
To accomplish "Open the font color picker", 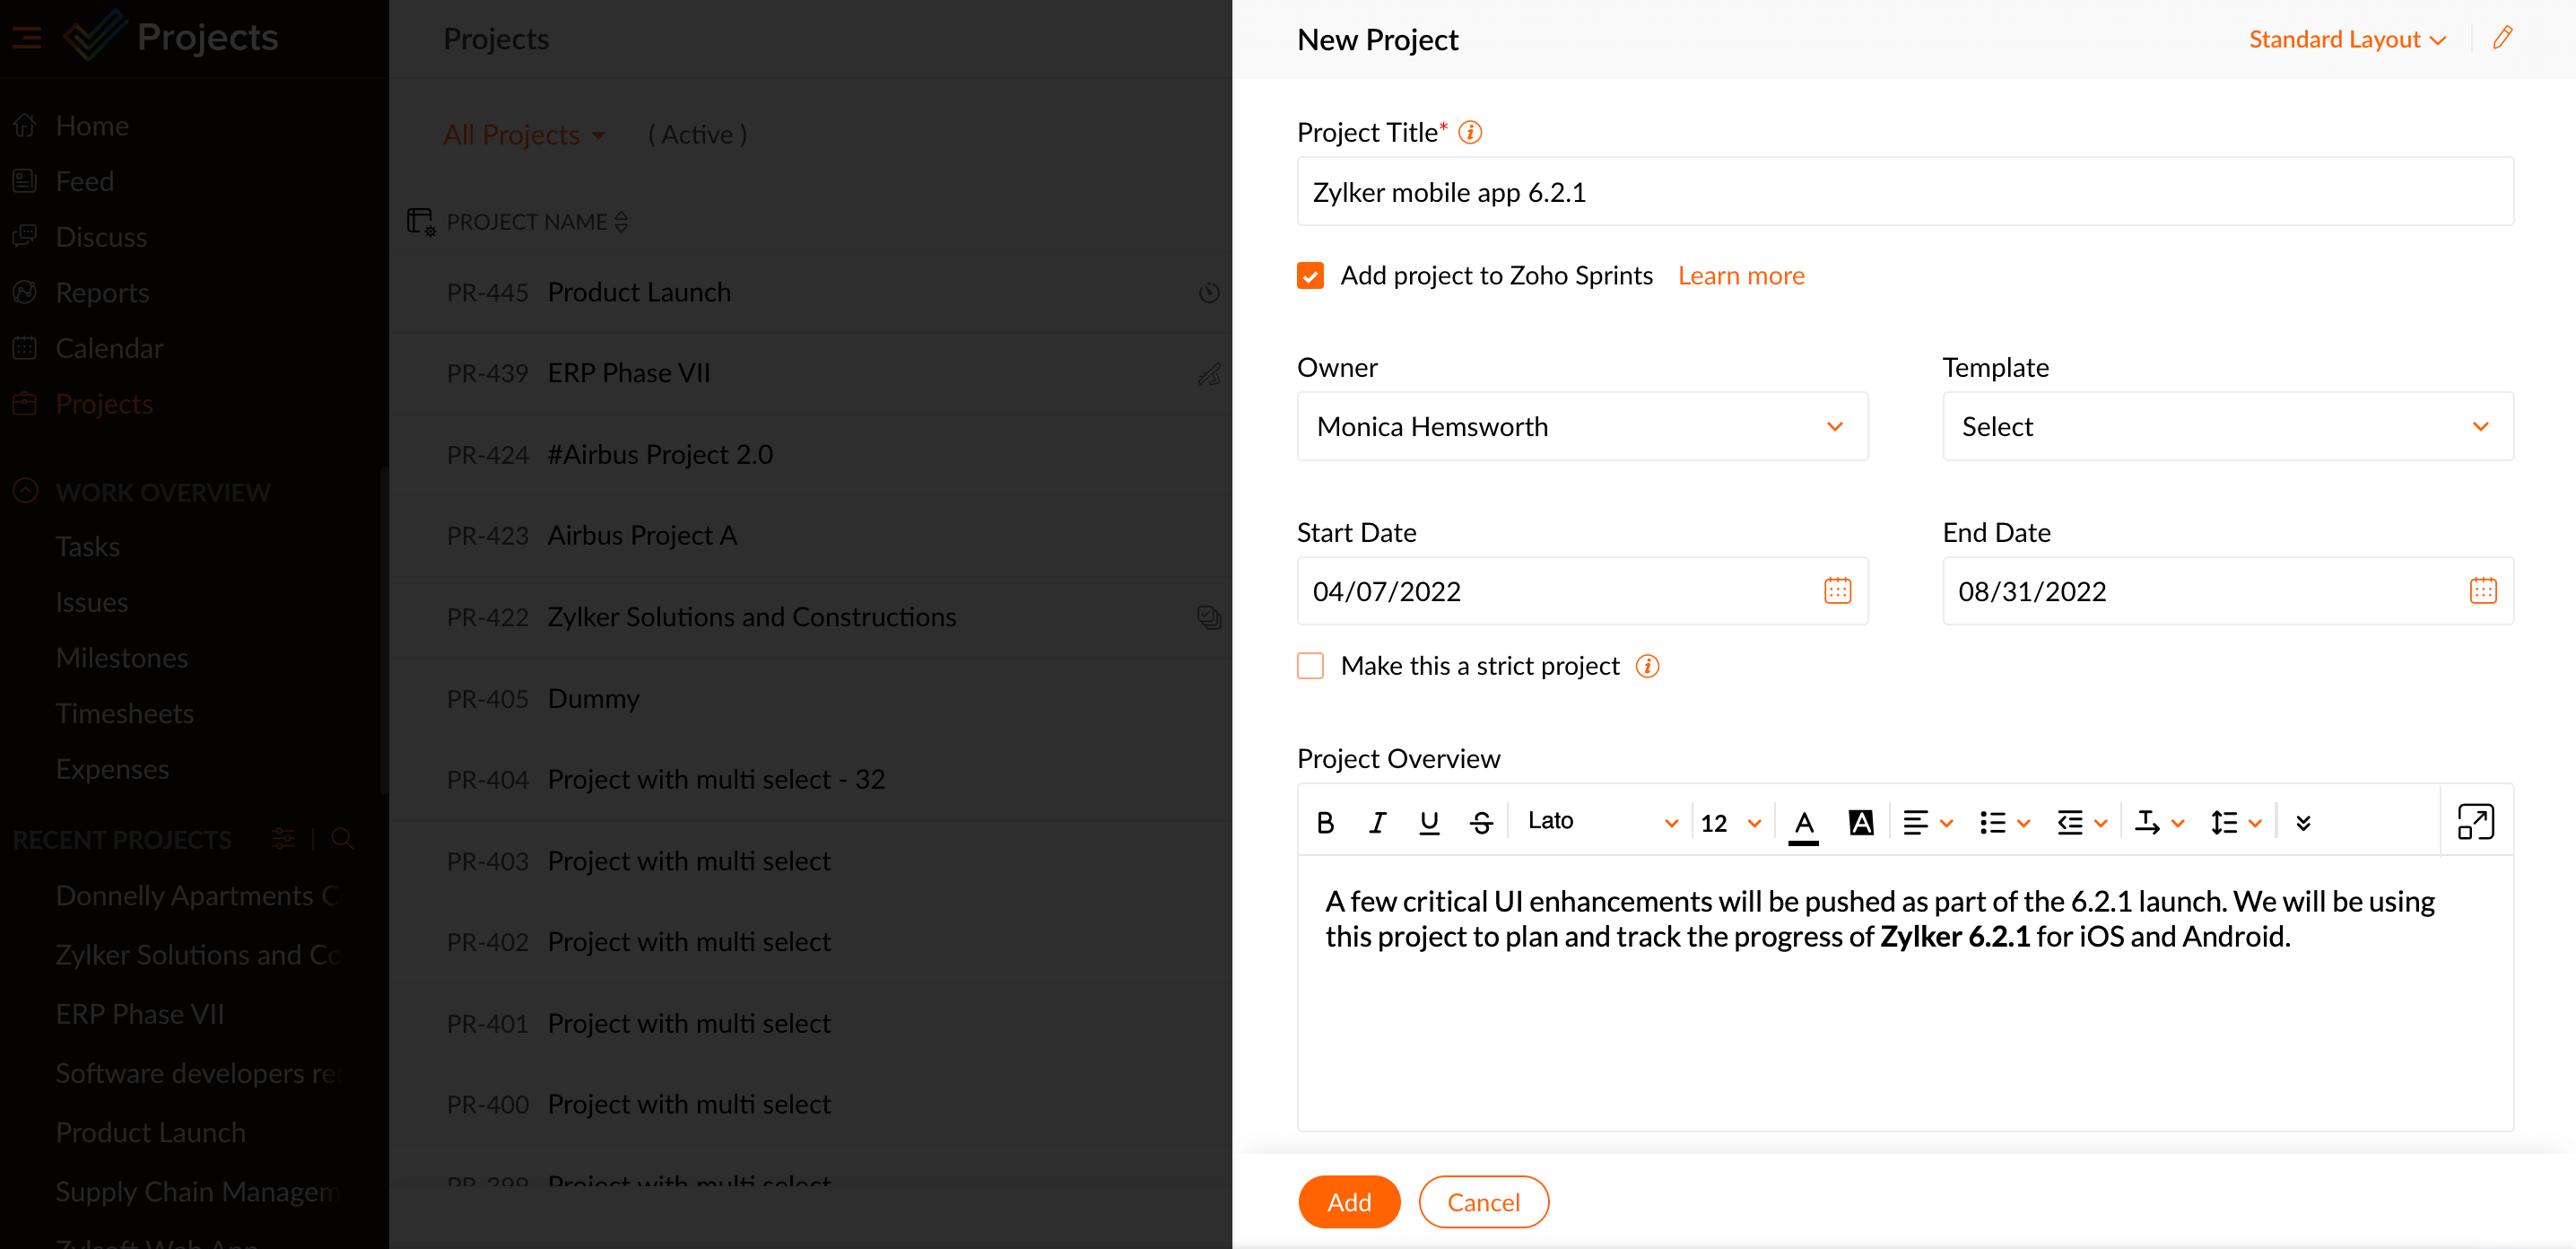I will (x=1803, y=822).
